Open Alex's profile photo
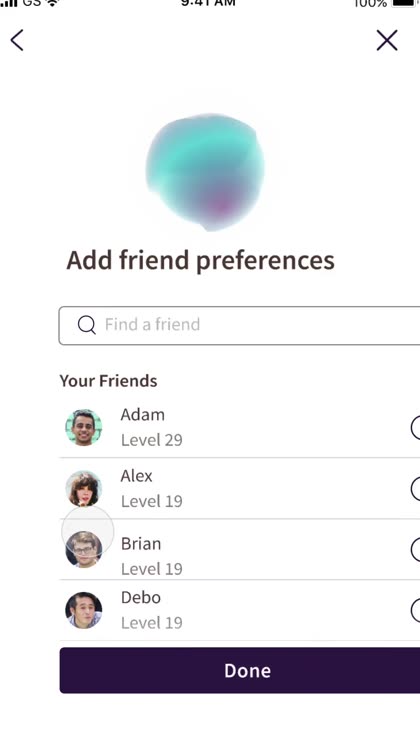 click(84, 488)
